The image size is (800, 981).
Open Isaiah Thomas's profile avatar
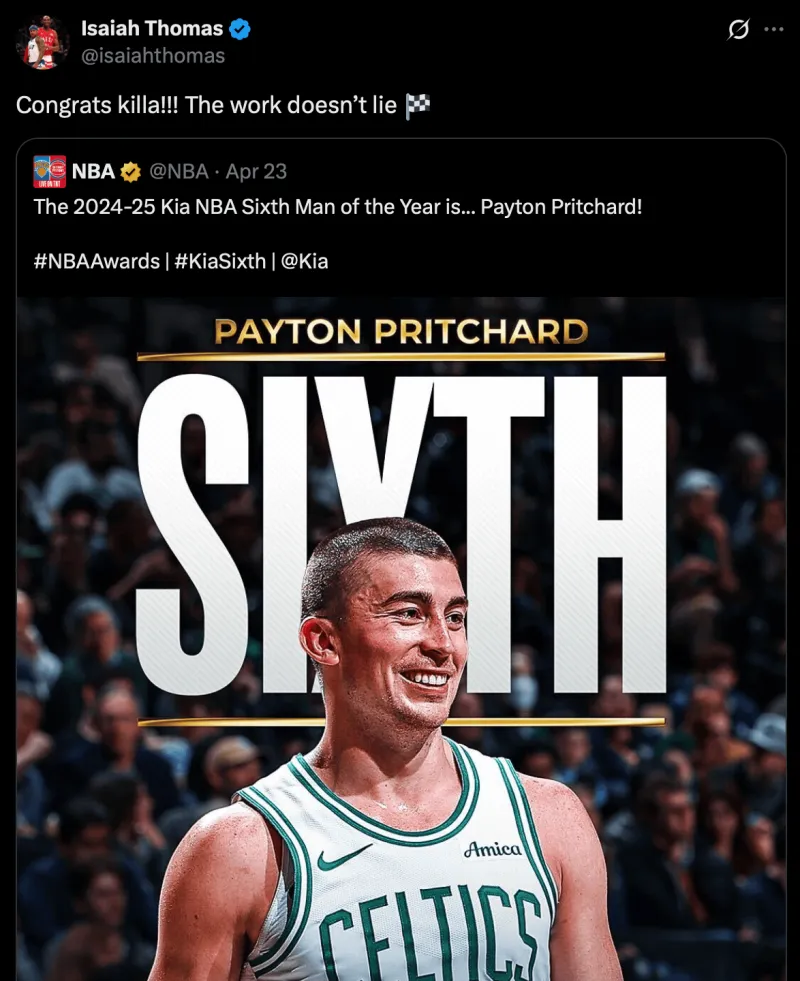point(42,41)
